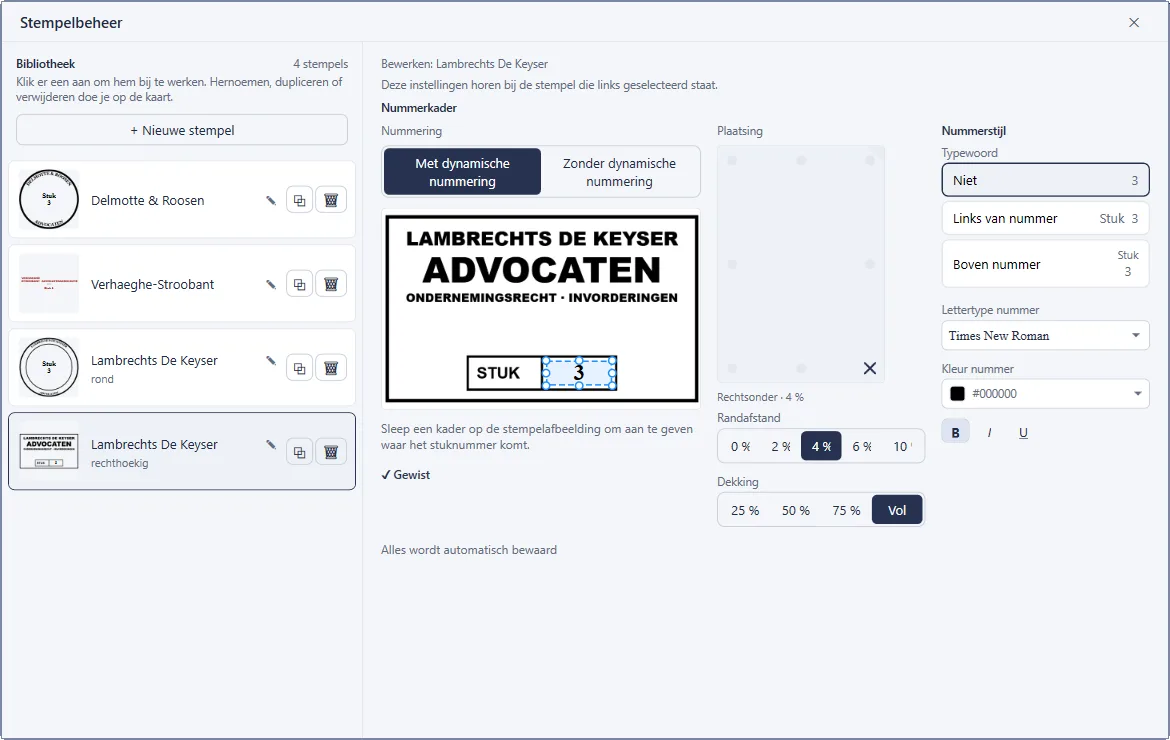This screenshot has height=740, width=1170.
Task: Click pencil icon beside Verhaeghe-Stroobant
Action: tap(271, 284)
